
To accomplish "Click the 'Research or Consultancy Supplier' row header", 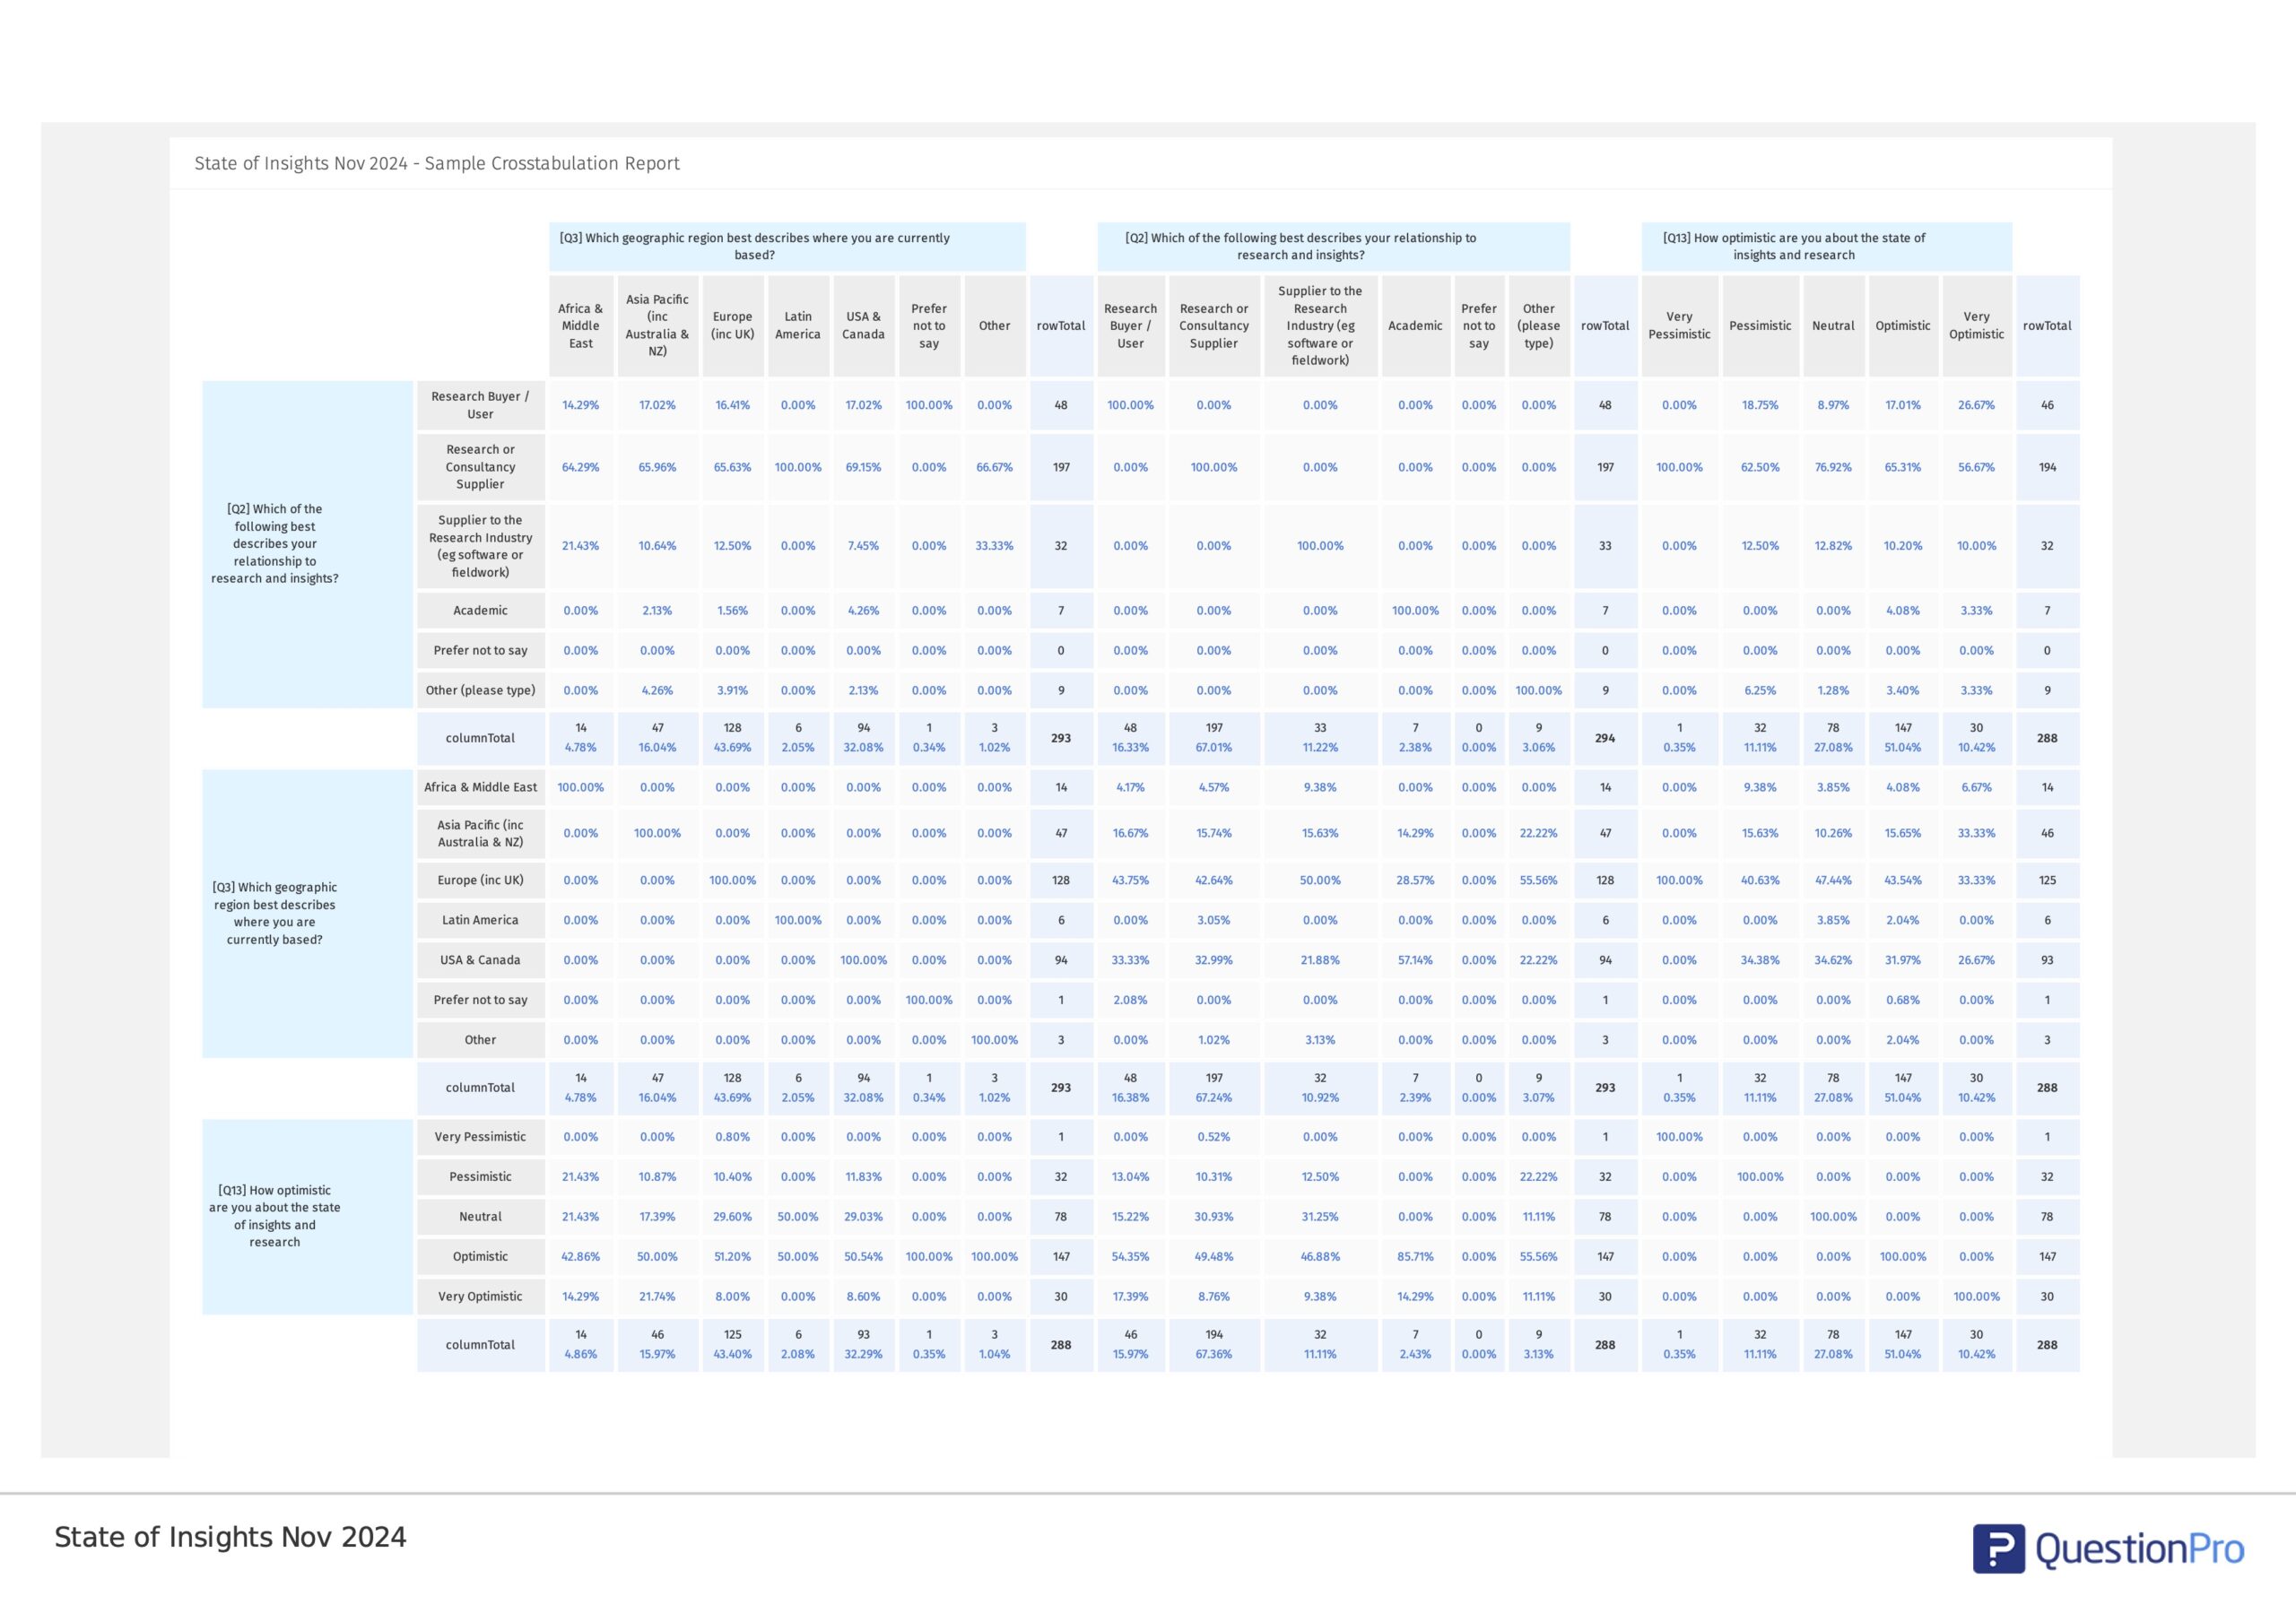I will [x=481, y=467].
